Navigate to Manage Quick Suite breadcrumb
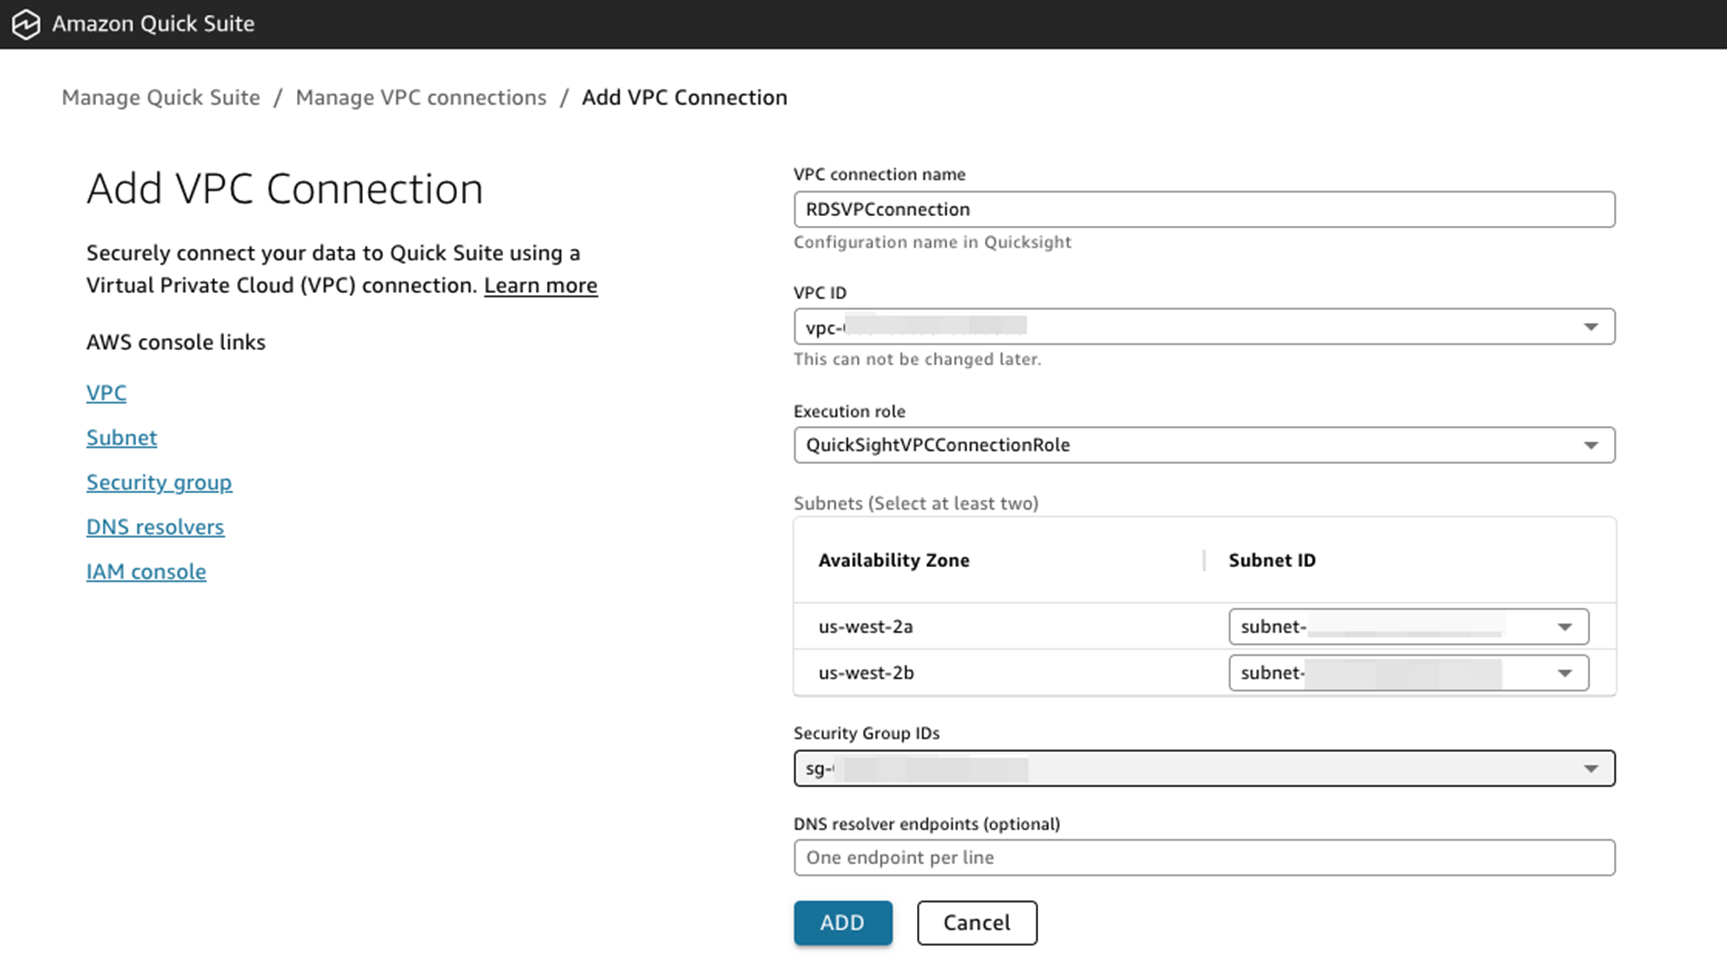Viewport: 1727px width, 970px height. pyautogui.click(x=161, y=98)
